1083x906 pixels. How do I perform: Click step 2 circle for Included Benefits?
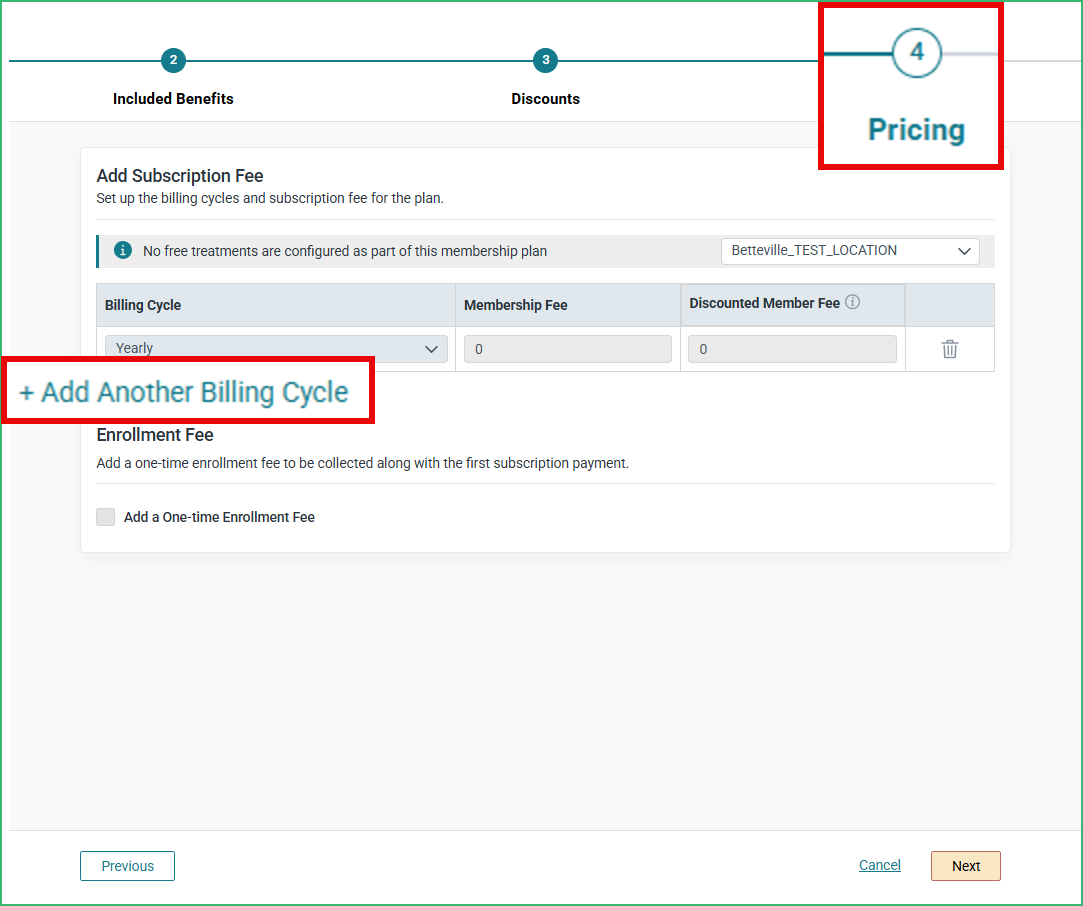pos(173,60)
